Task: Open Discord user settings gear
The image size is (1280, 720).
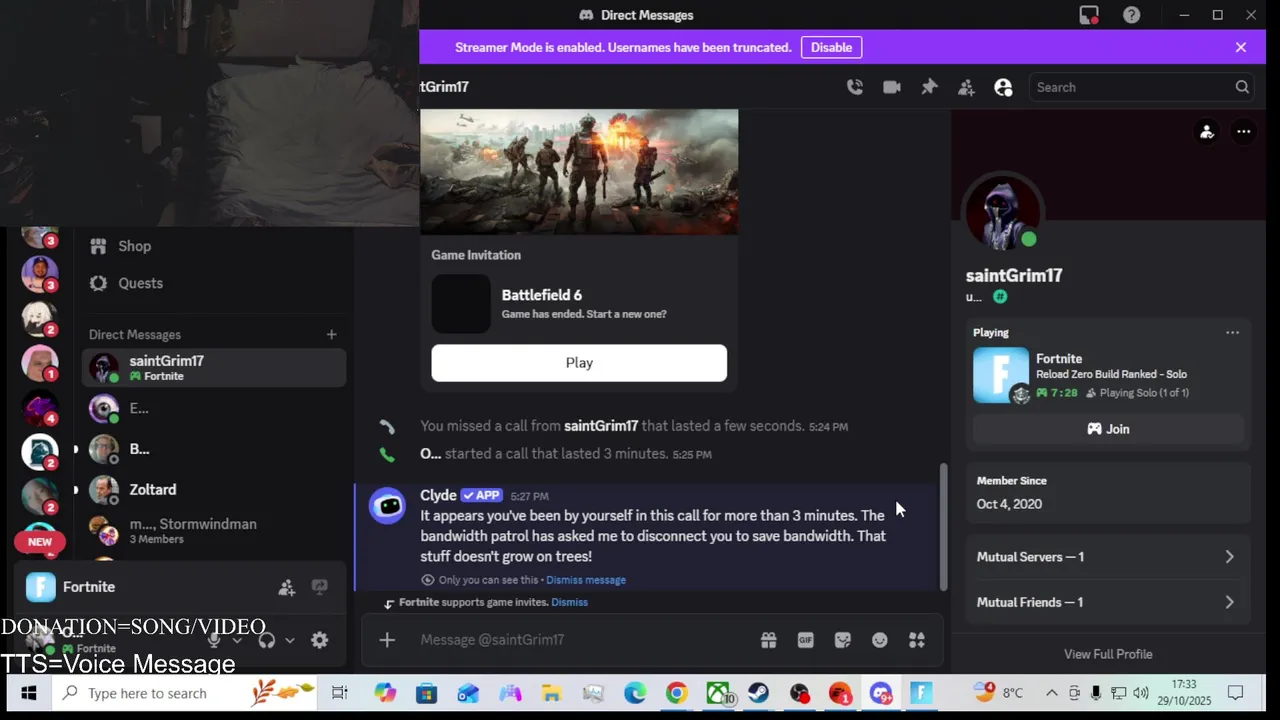Action: [319, 641]
